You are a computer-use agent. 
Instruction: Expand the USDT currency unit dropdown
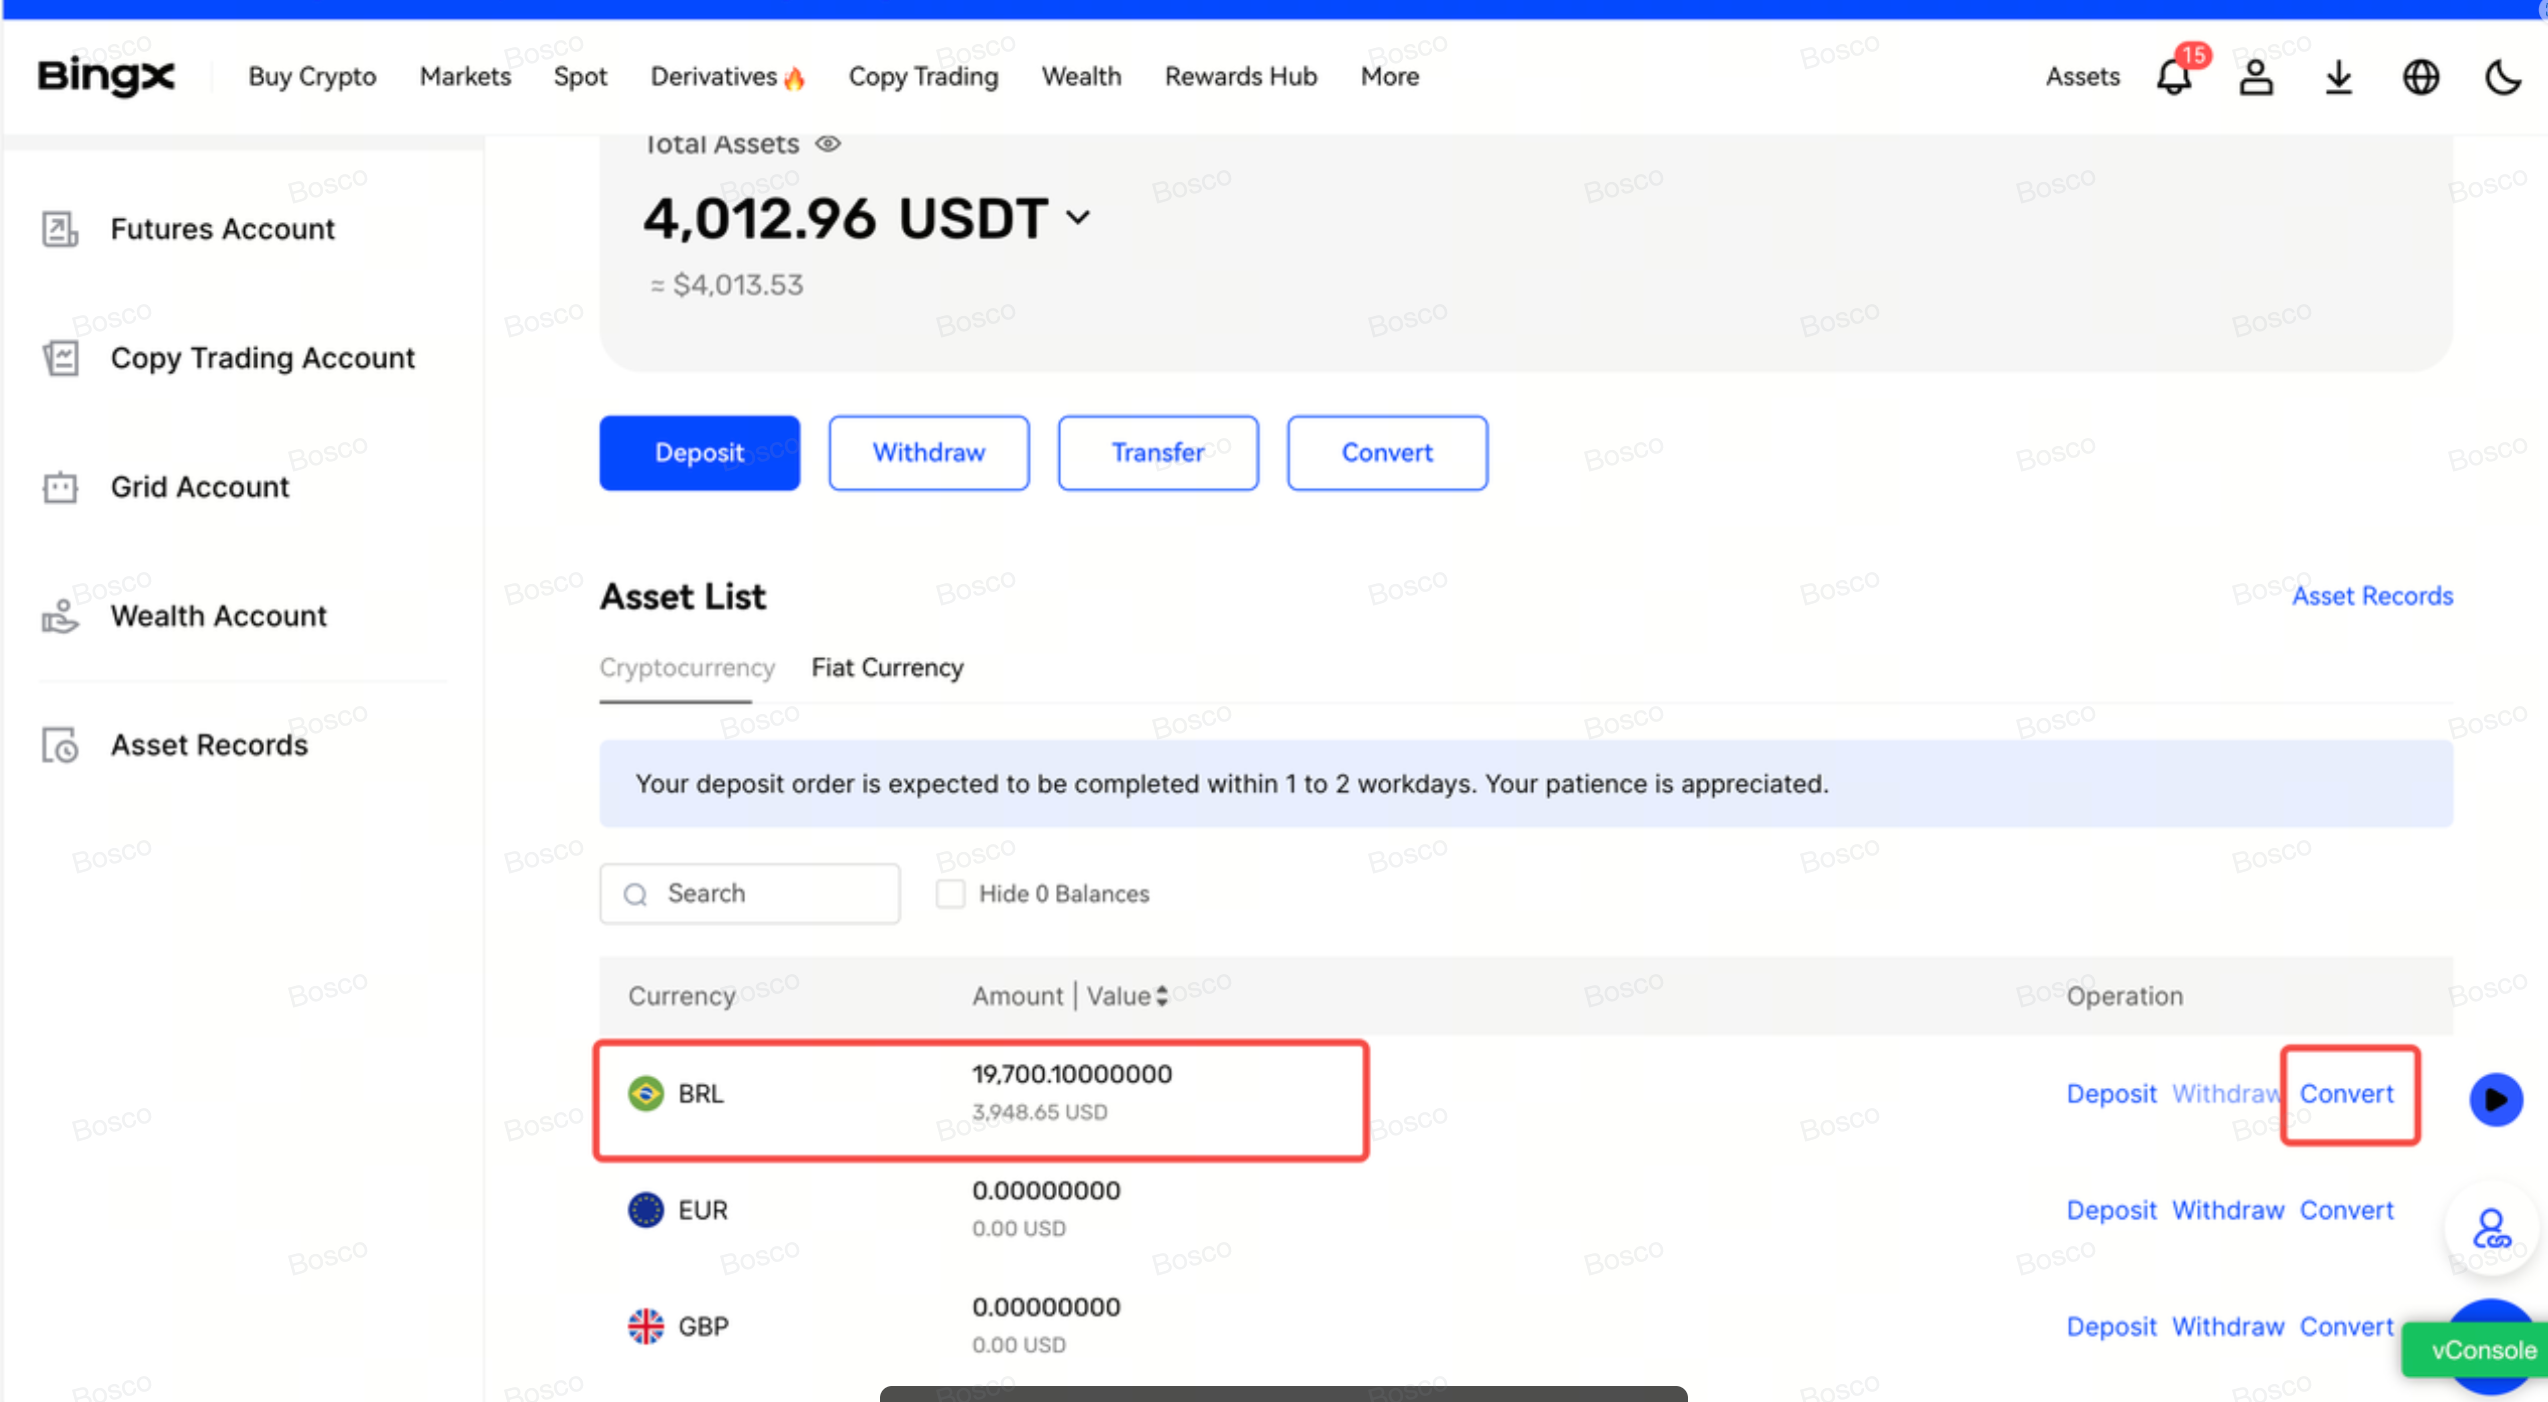click(1078, 217)
